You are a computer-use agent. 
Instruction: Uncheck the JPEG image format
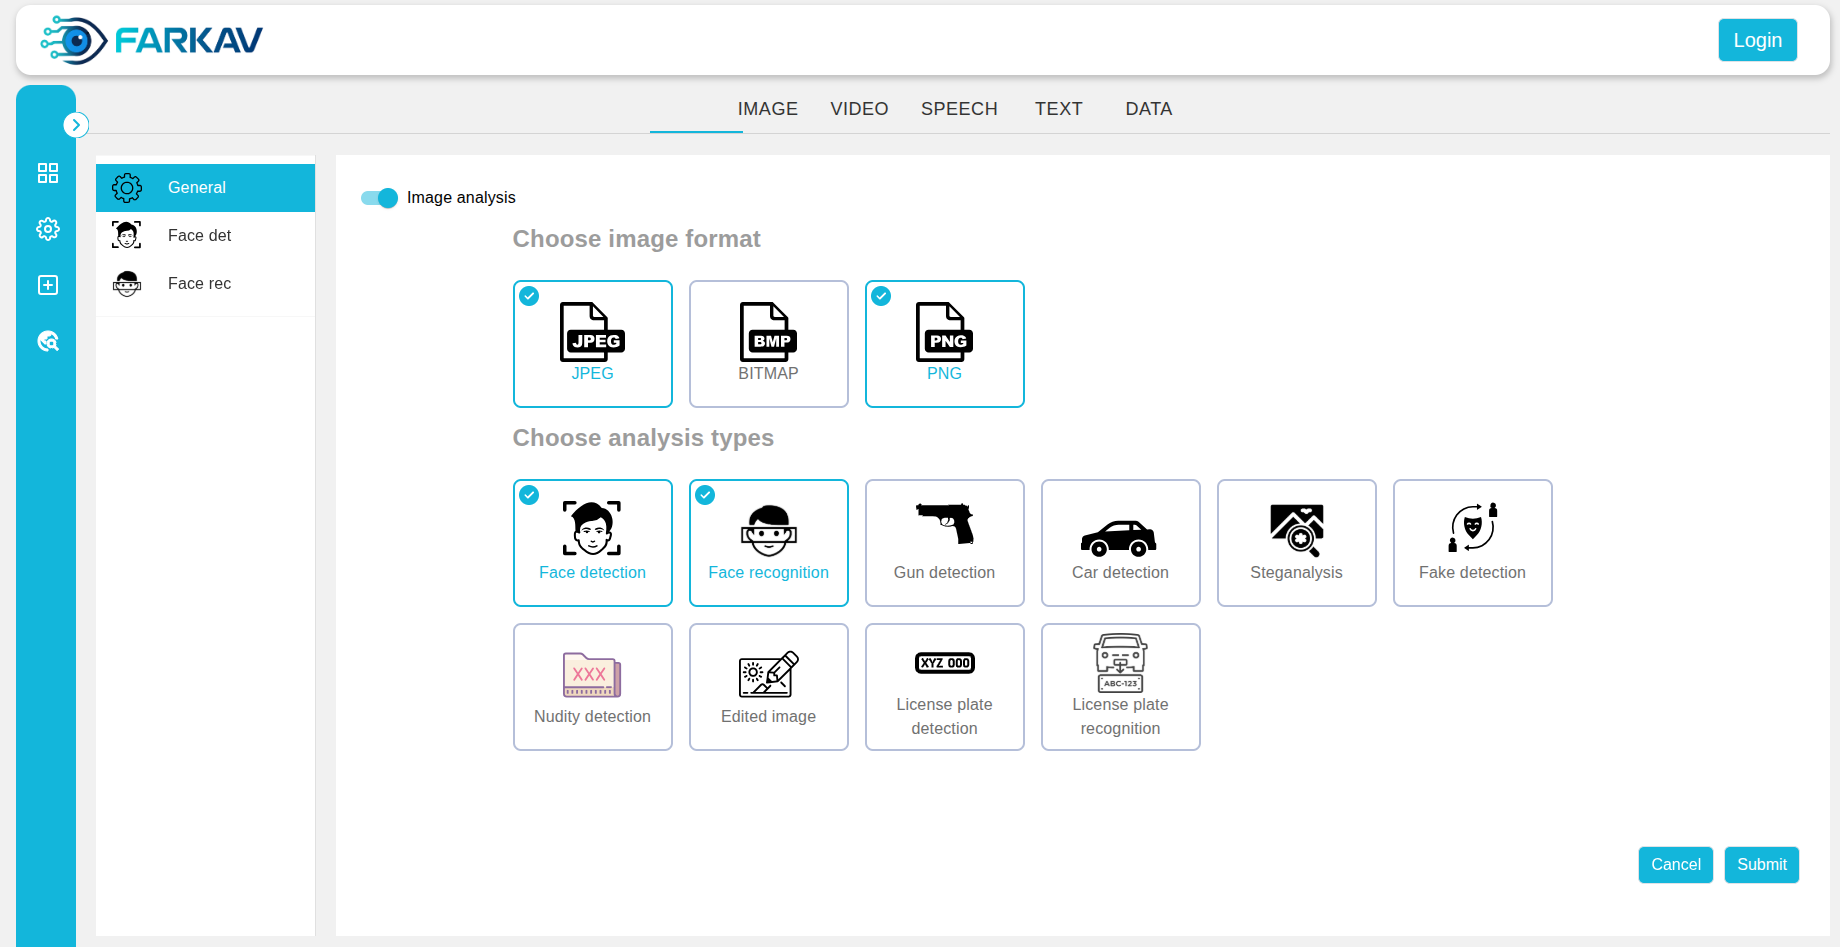point(592,344)
